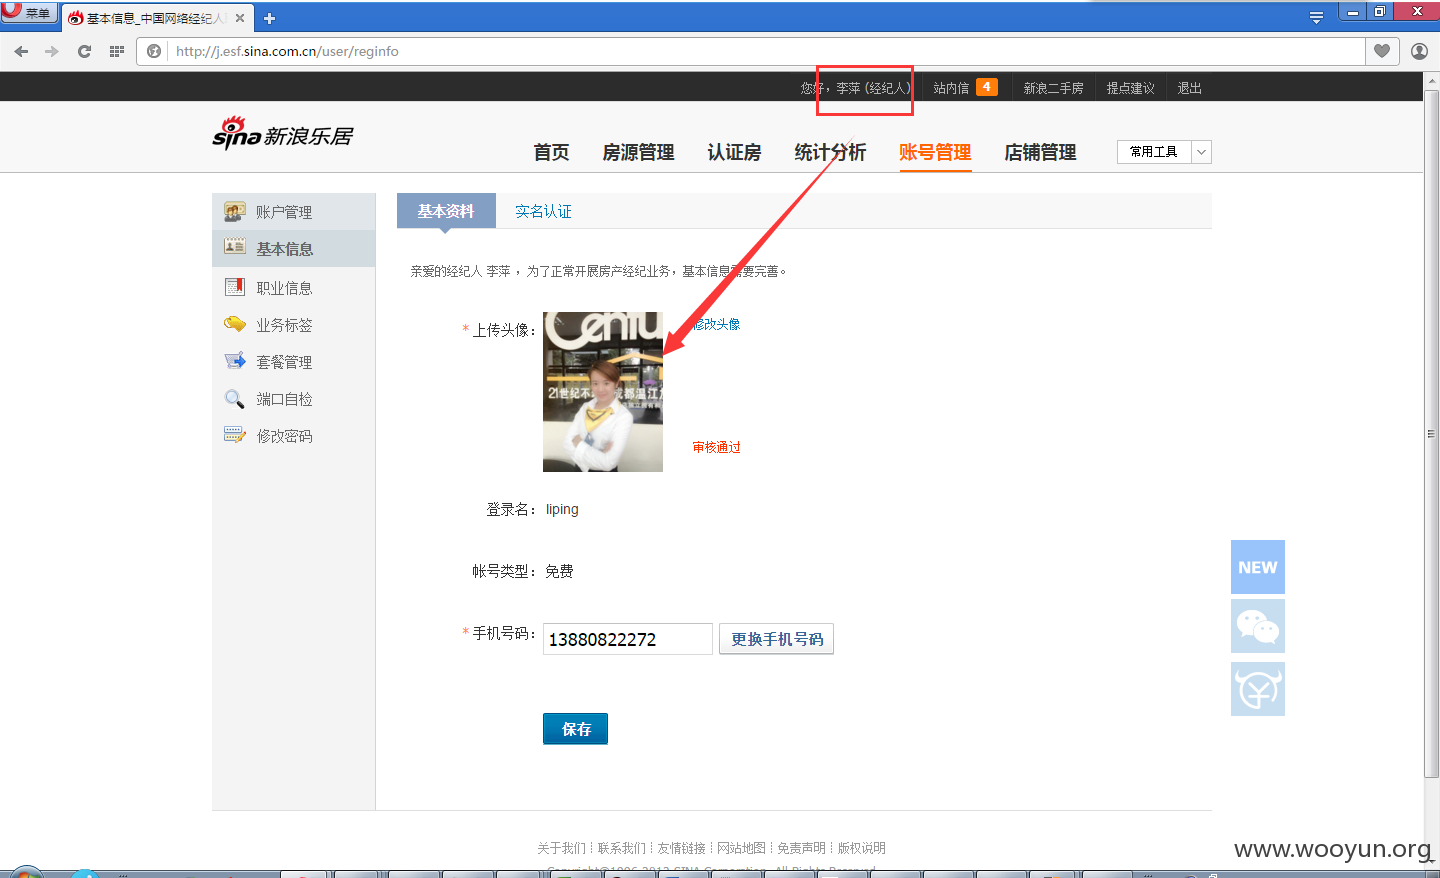Click the browser forward arrow
Screen dimensions: 1440x878
52,51
